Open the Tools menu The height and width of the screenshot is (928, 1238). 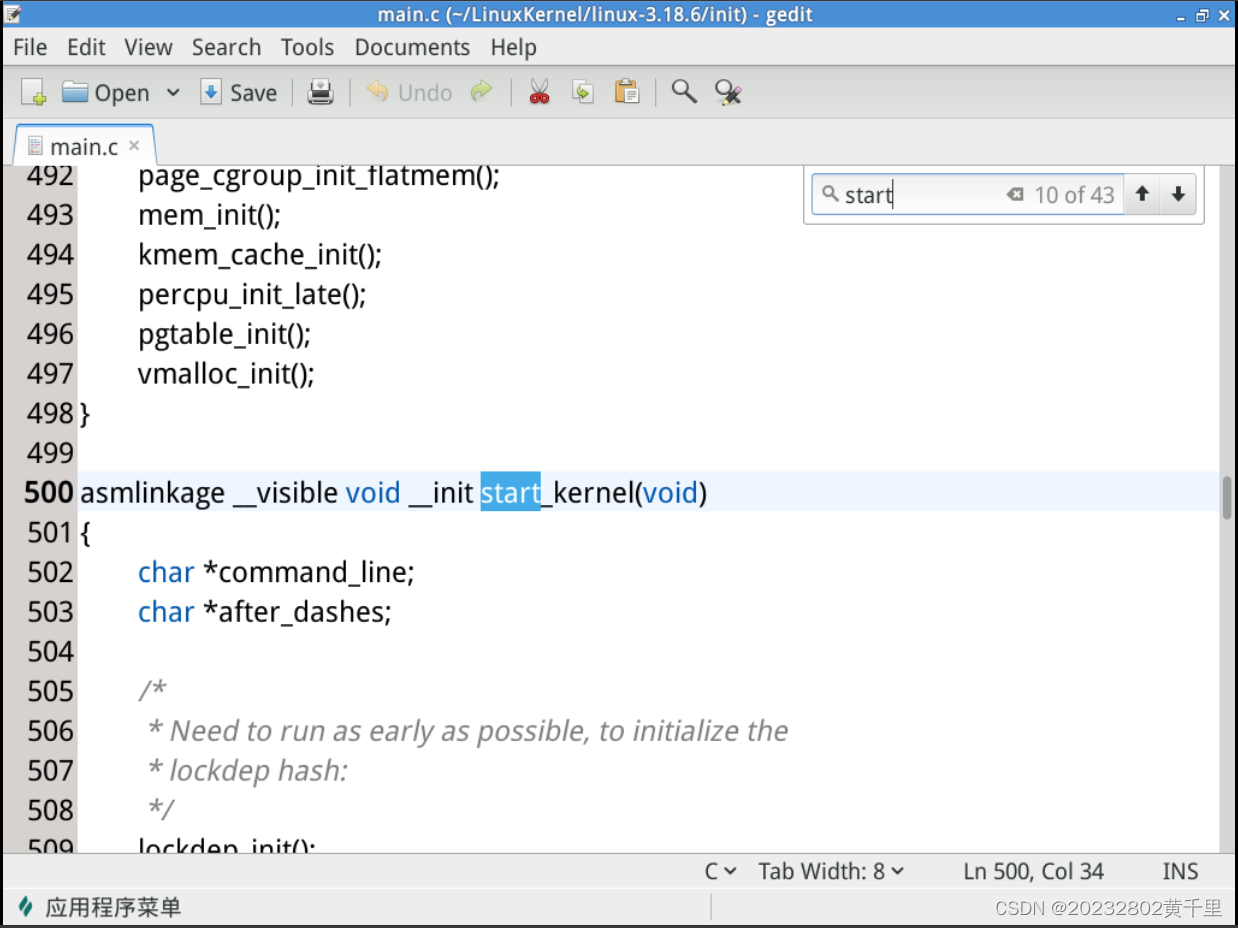click(307, 47)
